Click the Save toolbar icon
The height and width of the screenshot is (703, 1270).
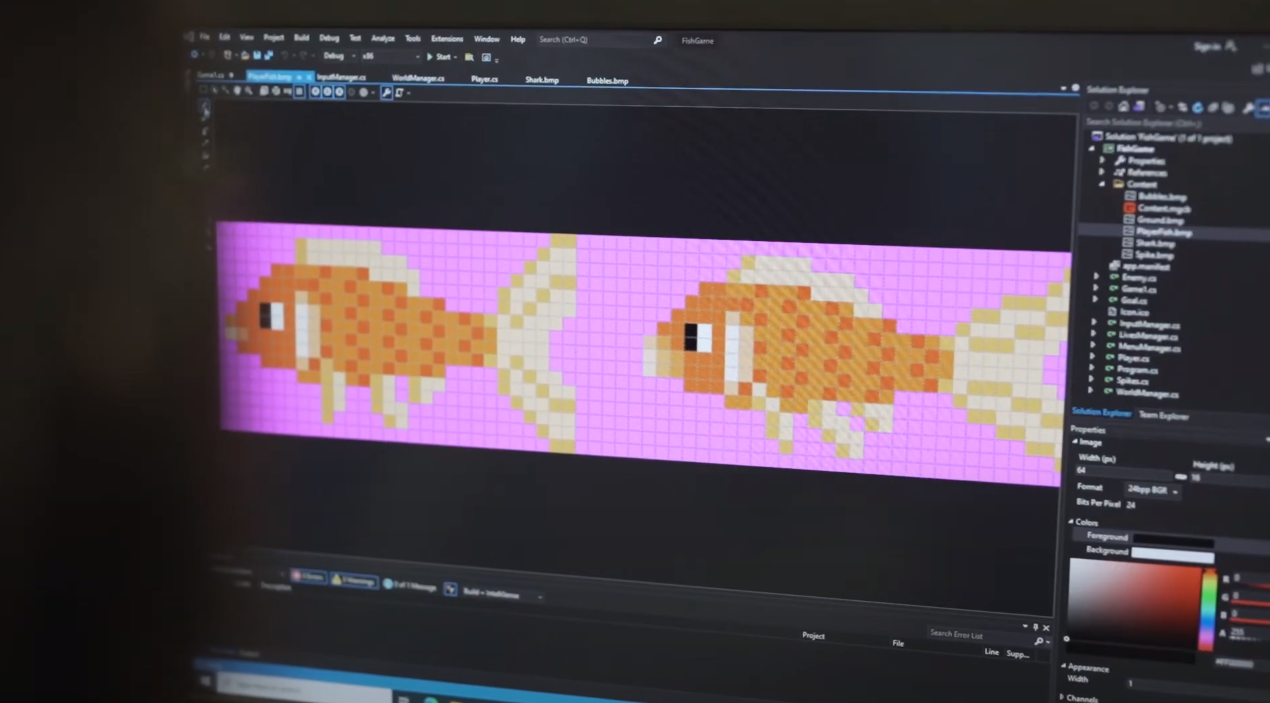(257, 56)
